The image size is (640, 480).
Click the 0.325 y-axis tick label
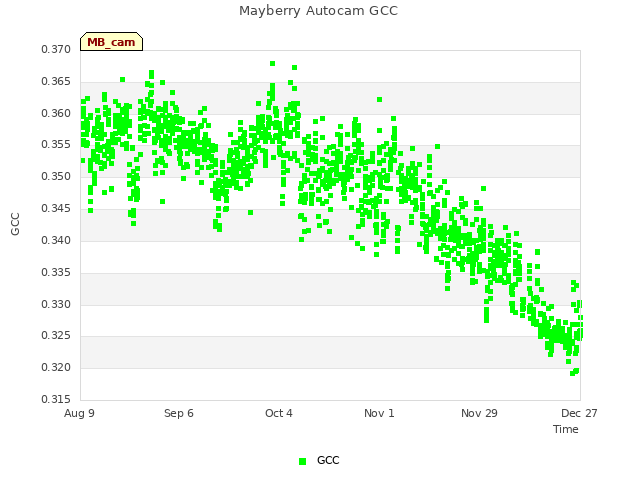pos(56,336)
